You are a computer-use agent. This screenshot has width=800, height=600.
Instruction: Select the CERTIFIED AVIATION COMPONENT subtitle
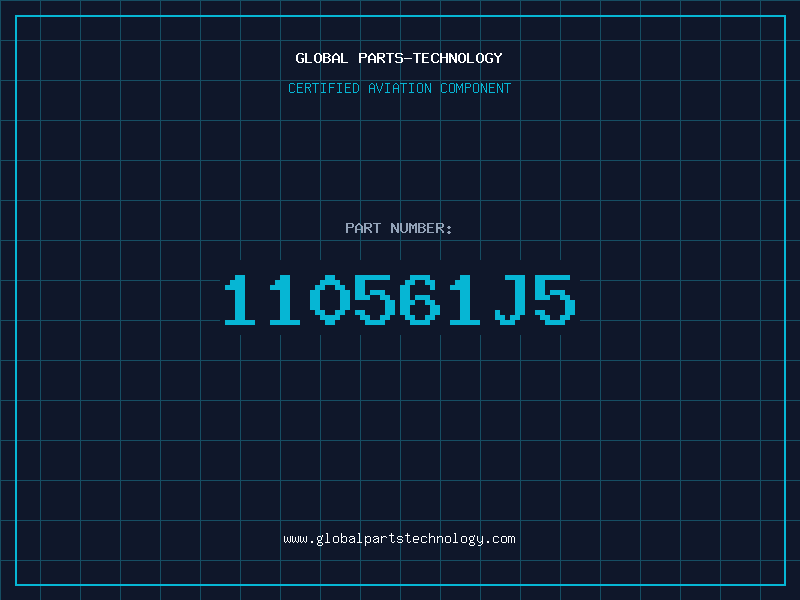point(399,88)
